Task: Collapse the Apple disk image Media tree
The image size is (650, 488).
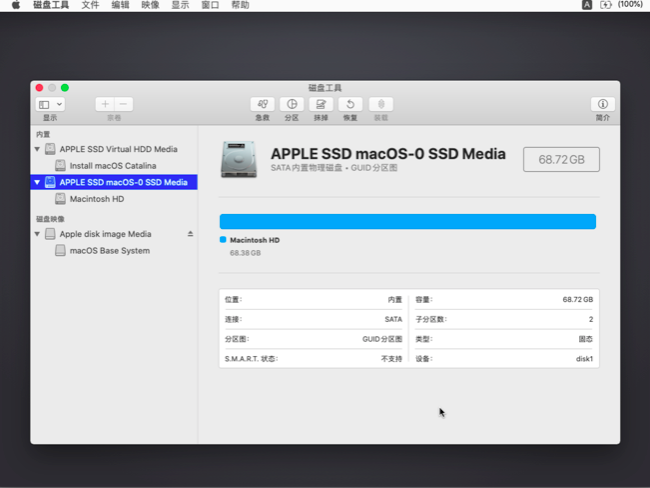Action: point(37,234)
